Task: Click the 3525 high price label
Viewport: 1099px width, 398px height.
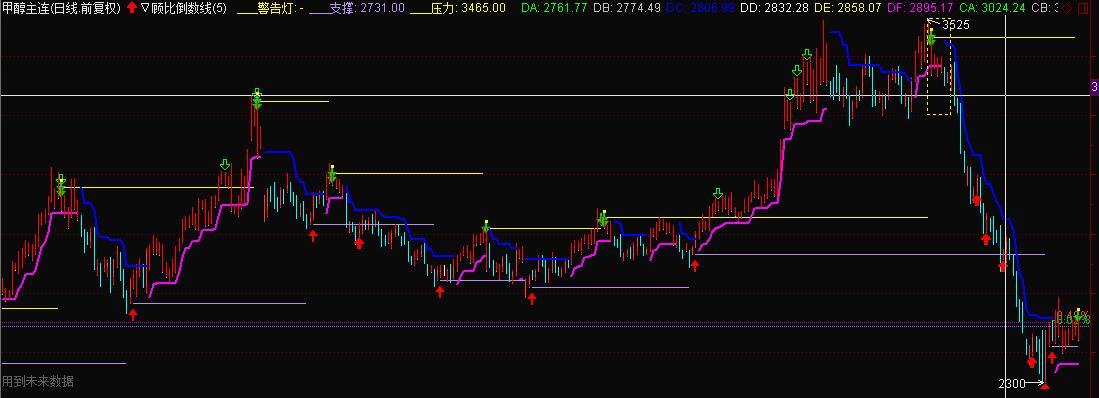Action: point(955,25)
